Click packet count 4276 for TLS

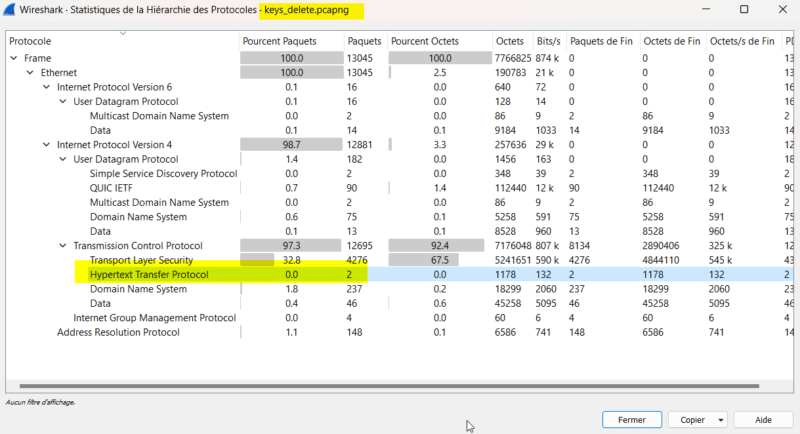[357, 260]
